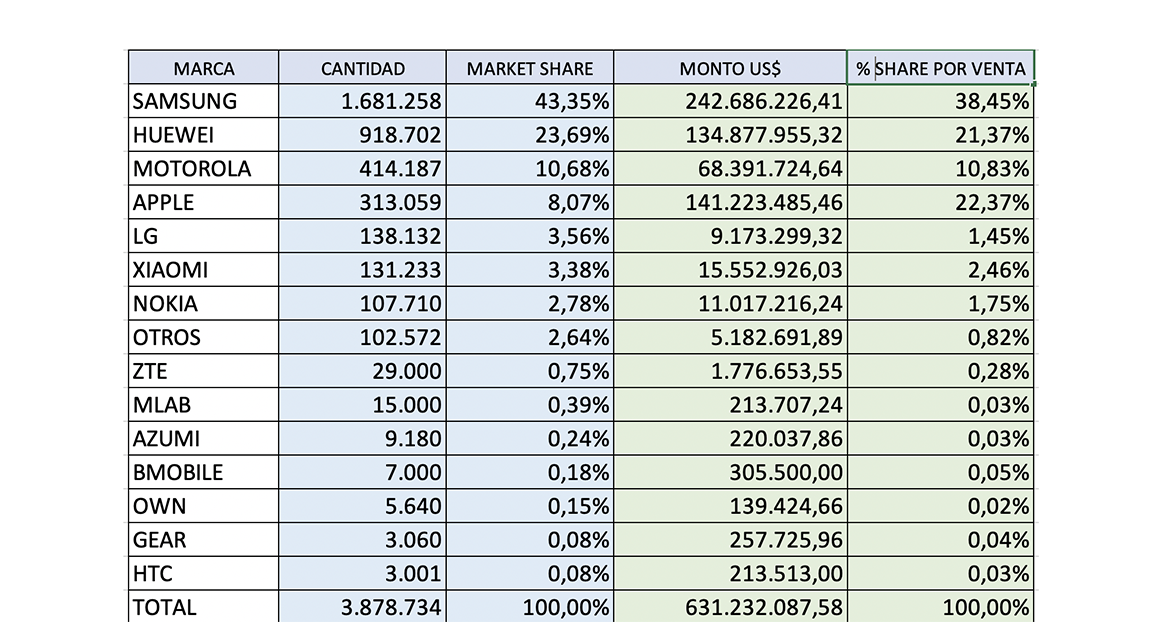Select LG share por venta 1,45%

(941, 236)
